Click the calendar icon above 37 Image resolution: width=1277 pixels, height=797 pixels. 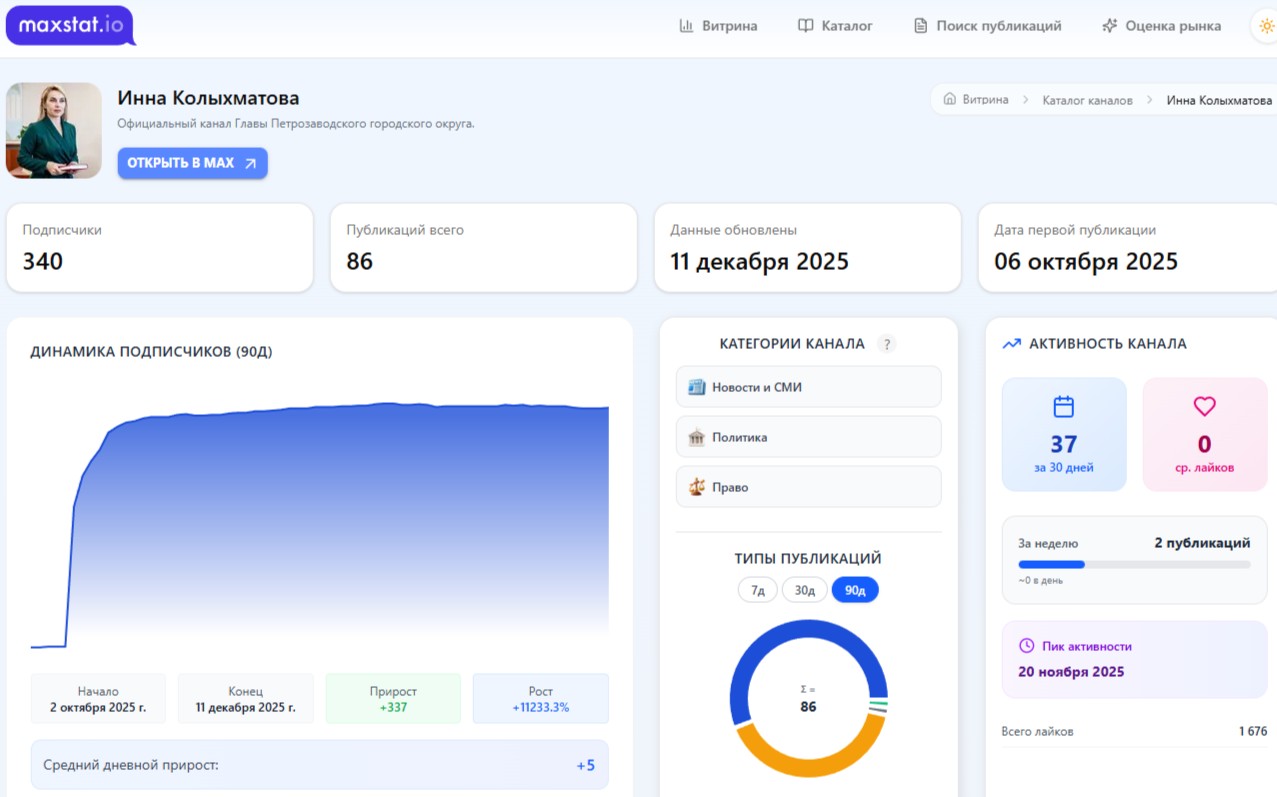click(x=1064, y=406)
